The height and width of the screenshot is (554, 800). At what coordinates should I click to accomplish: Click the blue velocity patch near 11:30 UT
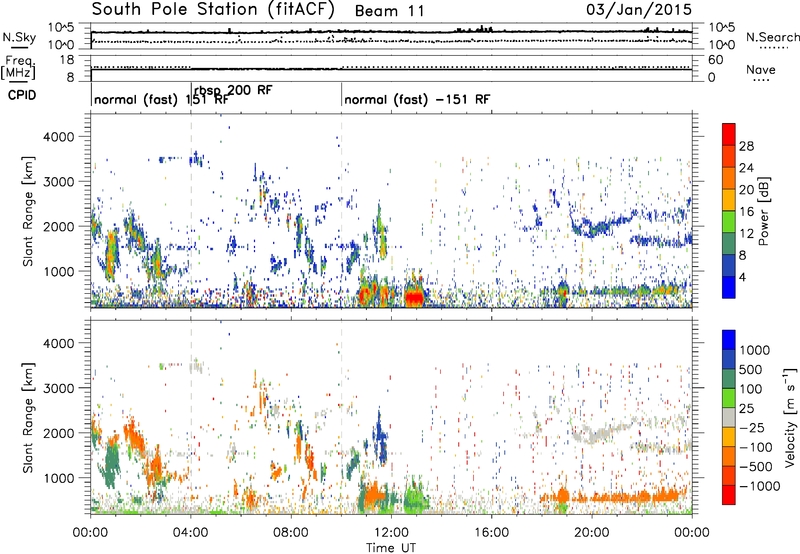point(380,438)
